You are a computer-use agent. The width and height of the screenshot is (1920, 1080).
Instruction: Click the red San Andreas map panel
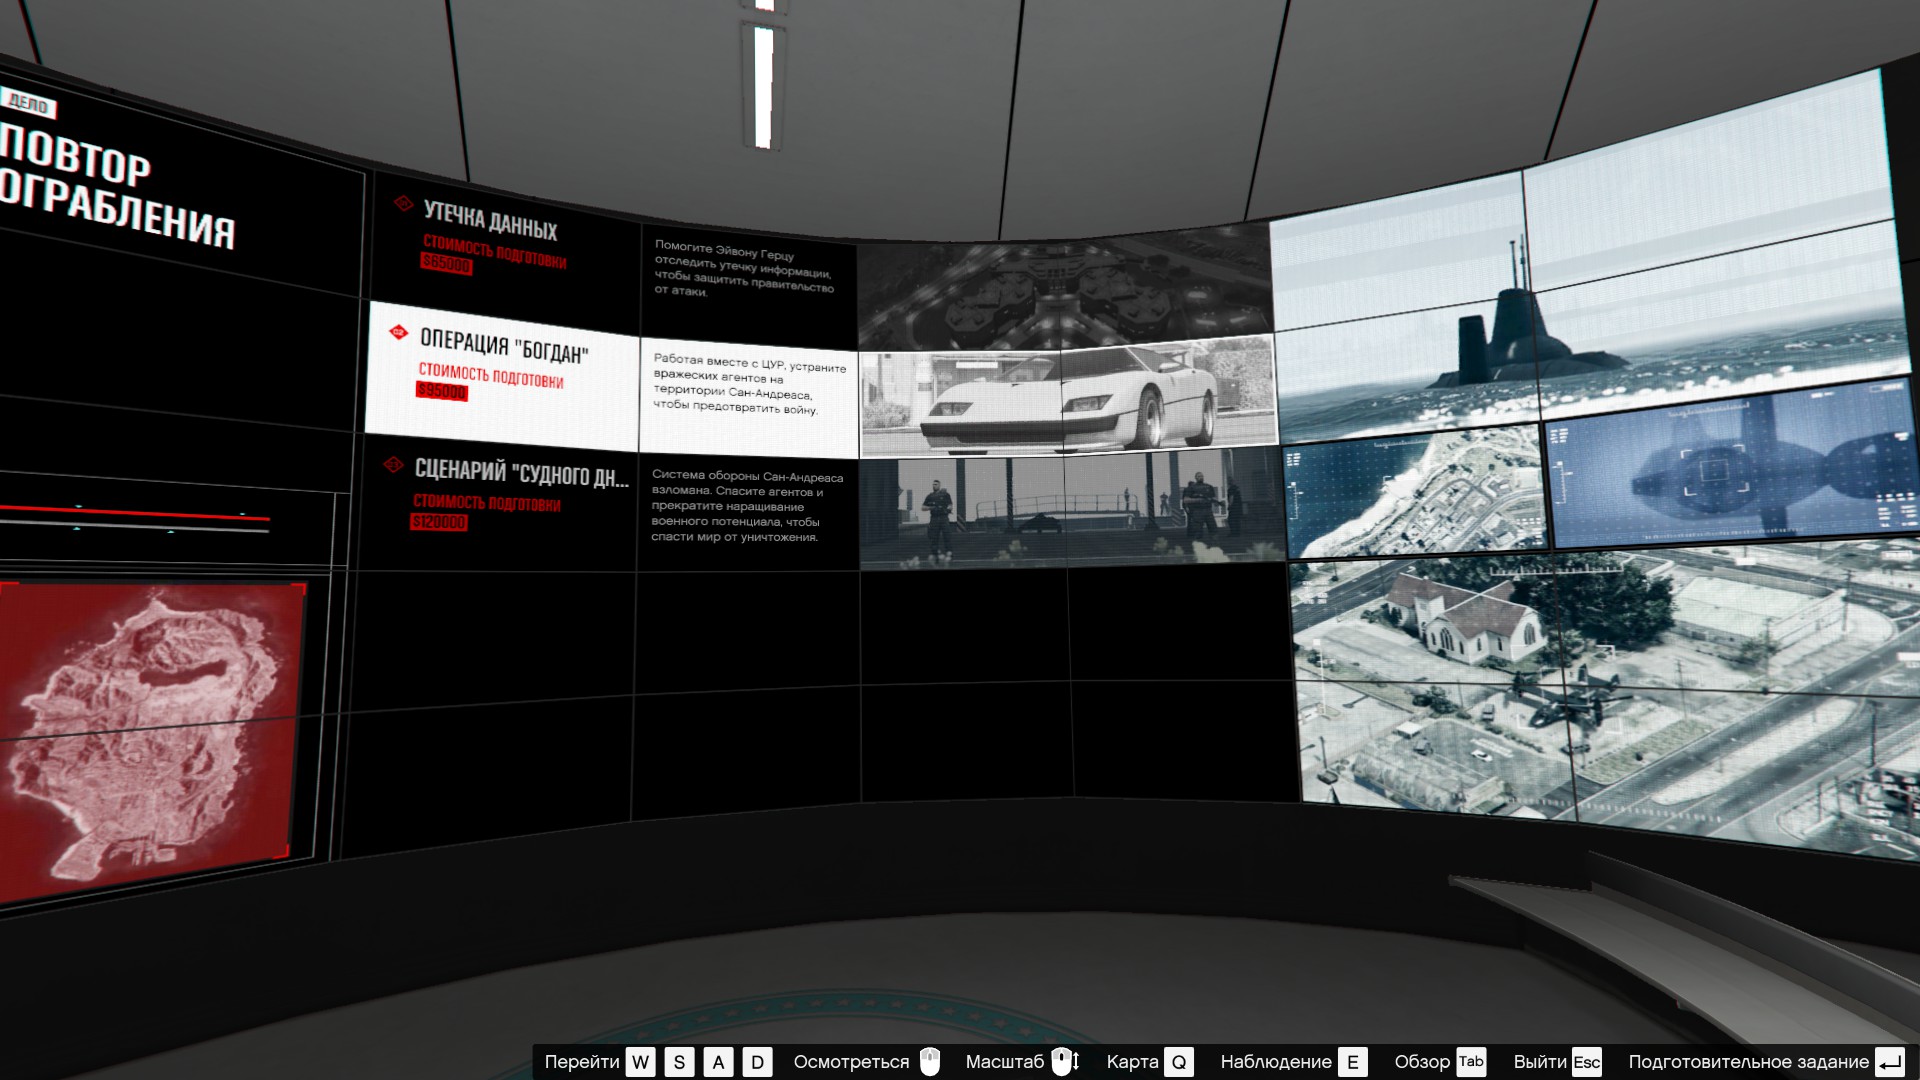(x=152, y=738)
